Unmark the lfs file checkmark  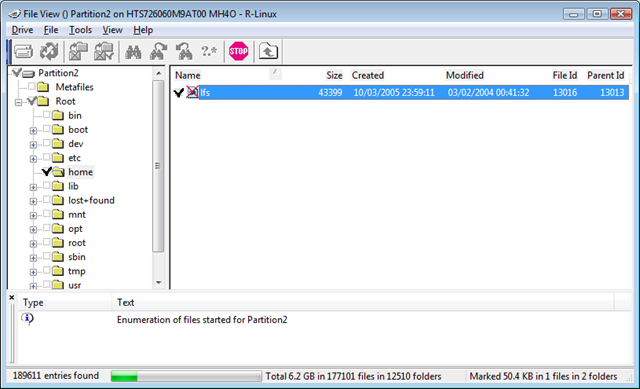(179, 92)
